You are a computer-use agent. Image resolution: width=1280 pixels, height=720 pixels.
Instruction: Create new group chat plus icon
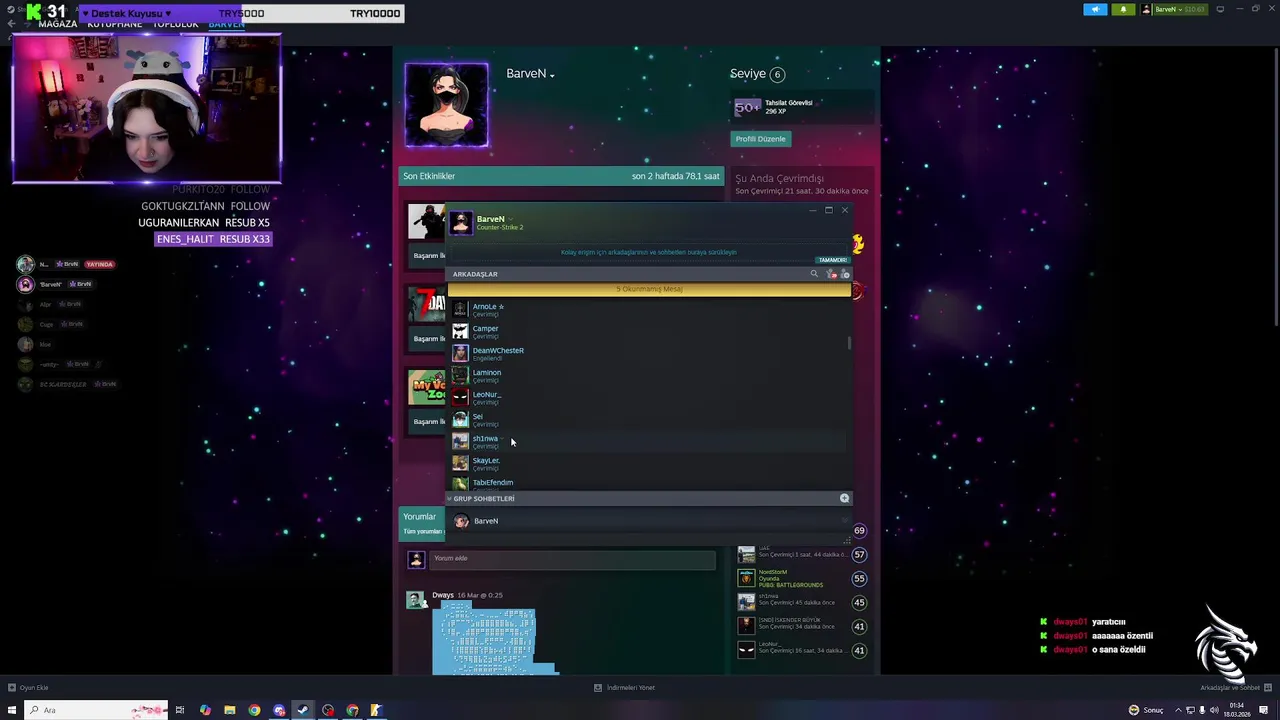[x=845, y=498]
